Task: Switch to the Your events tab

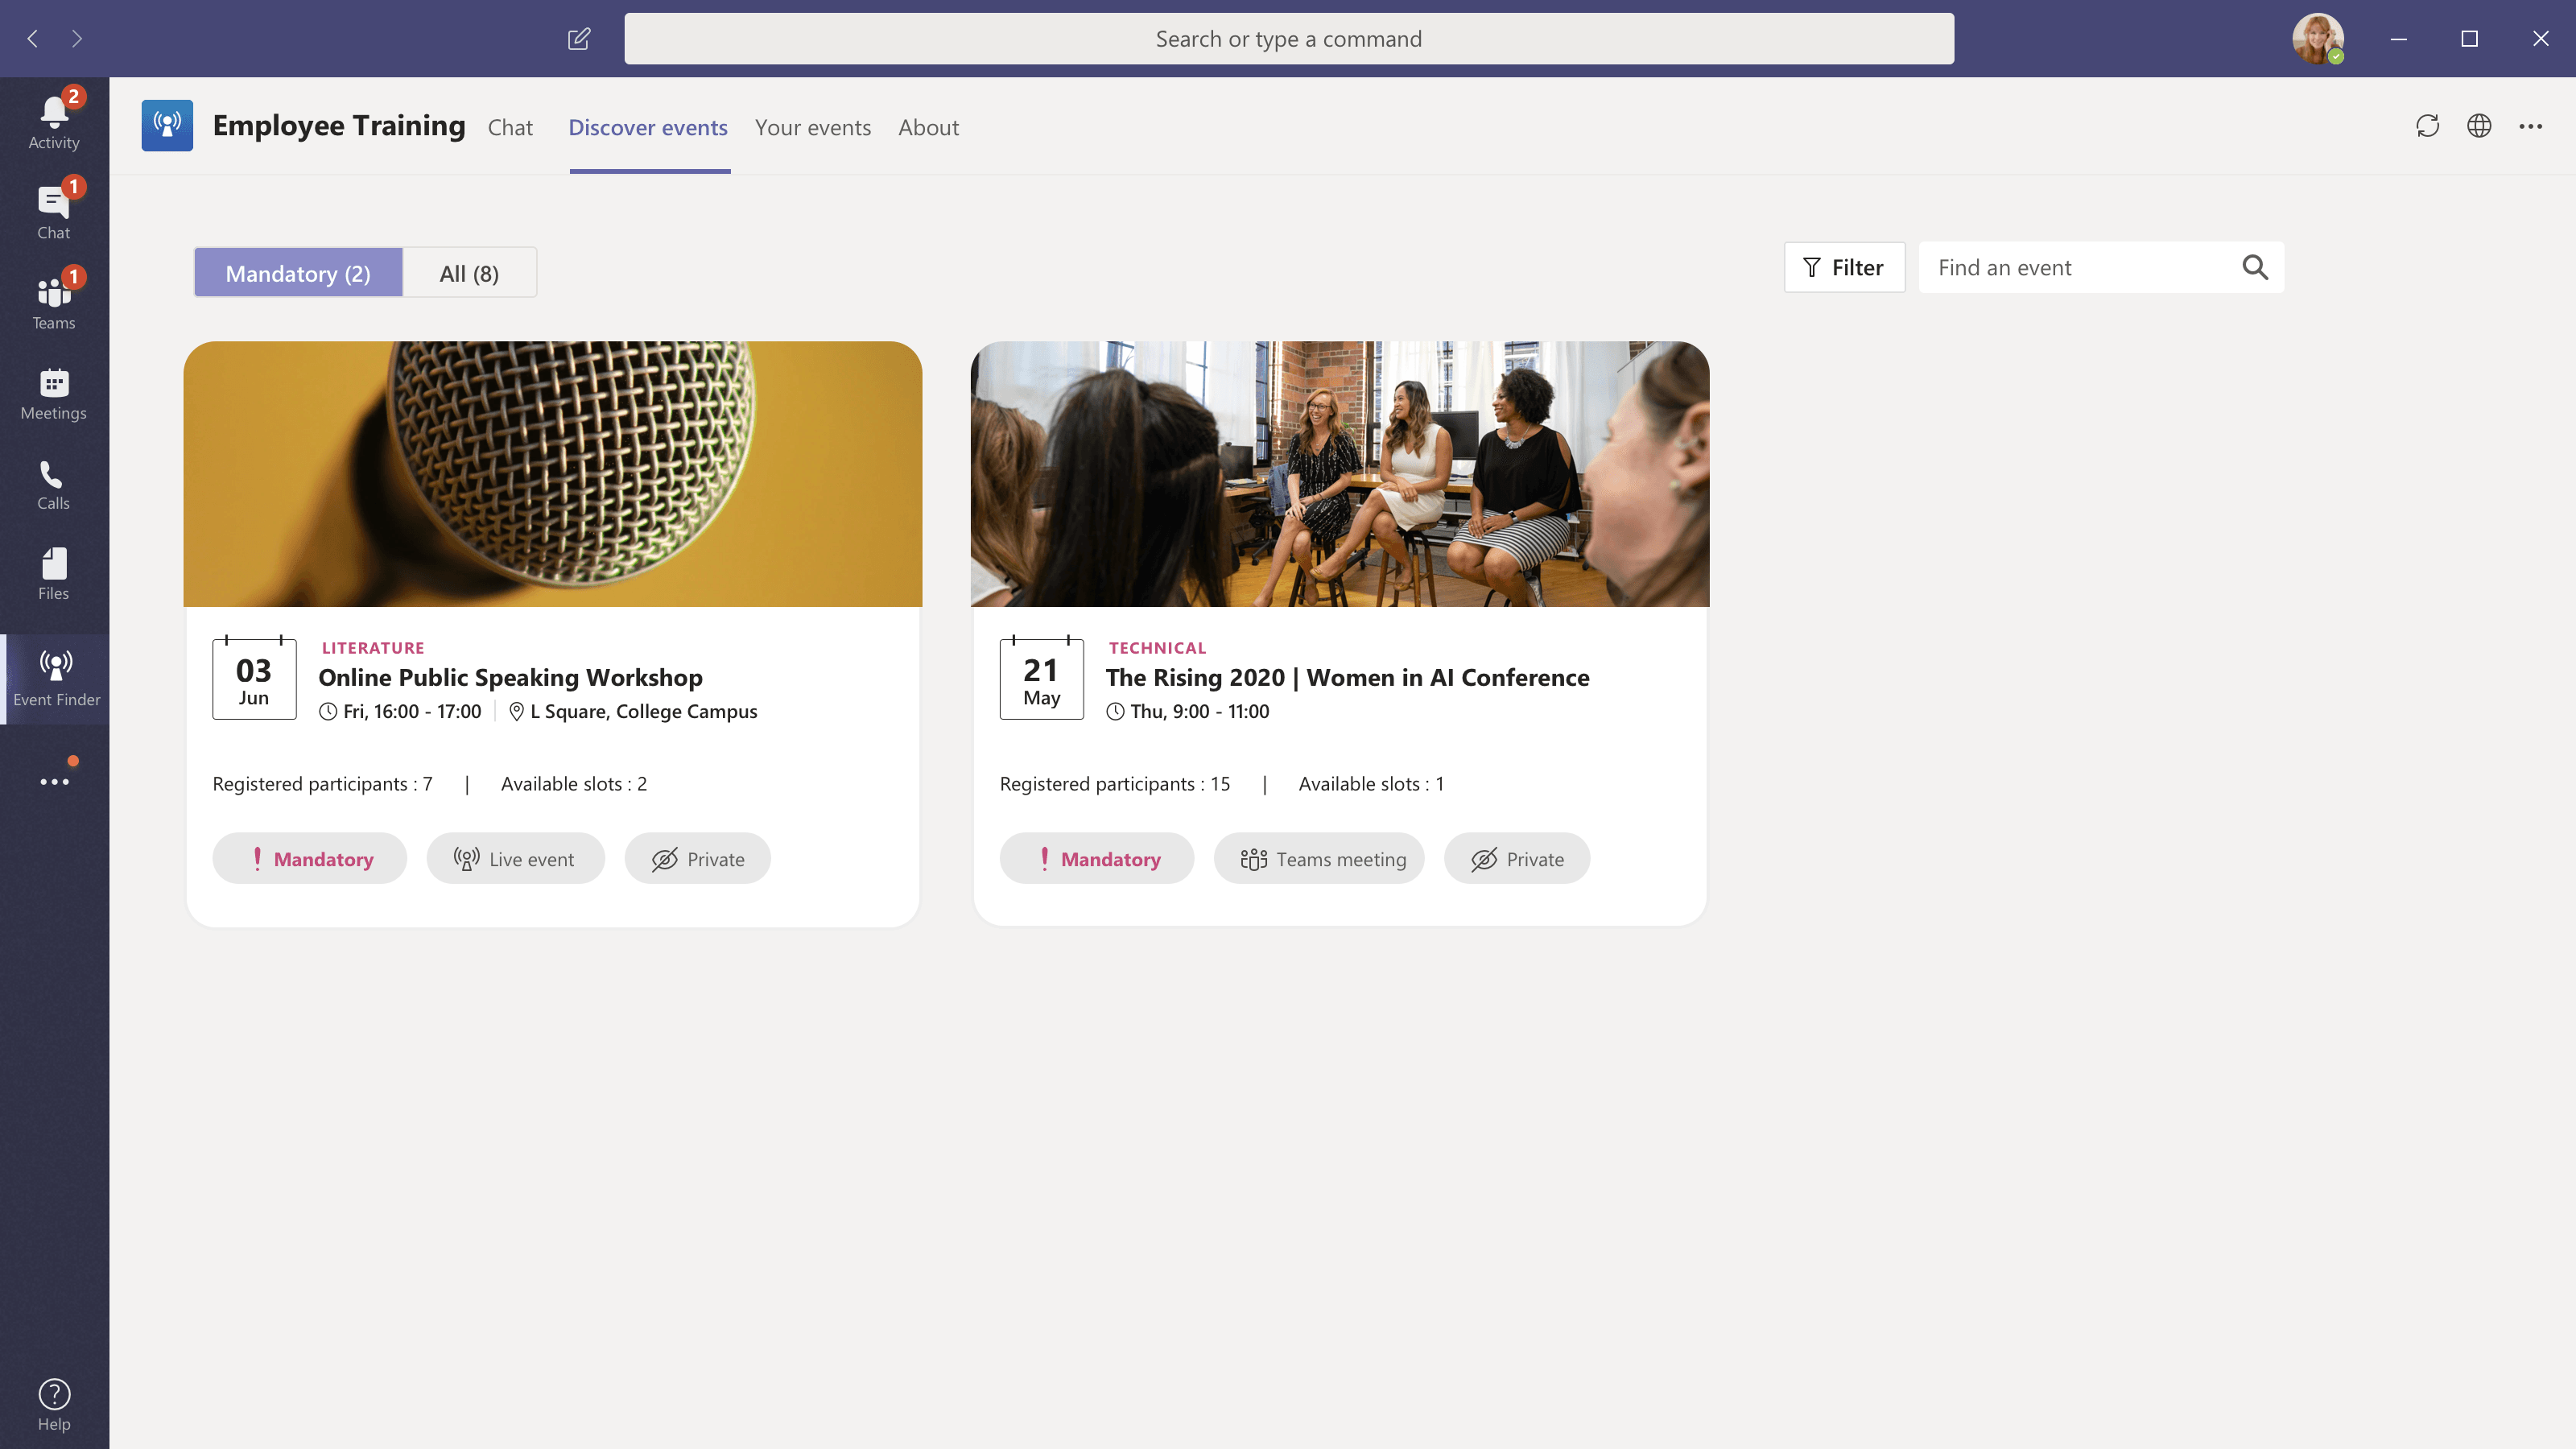Action: click(812, 127)
